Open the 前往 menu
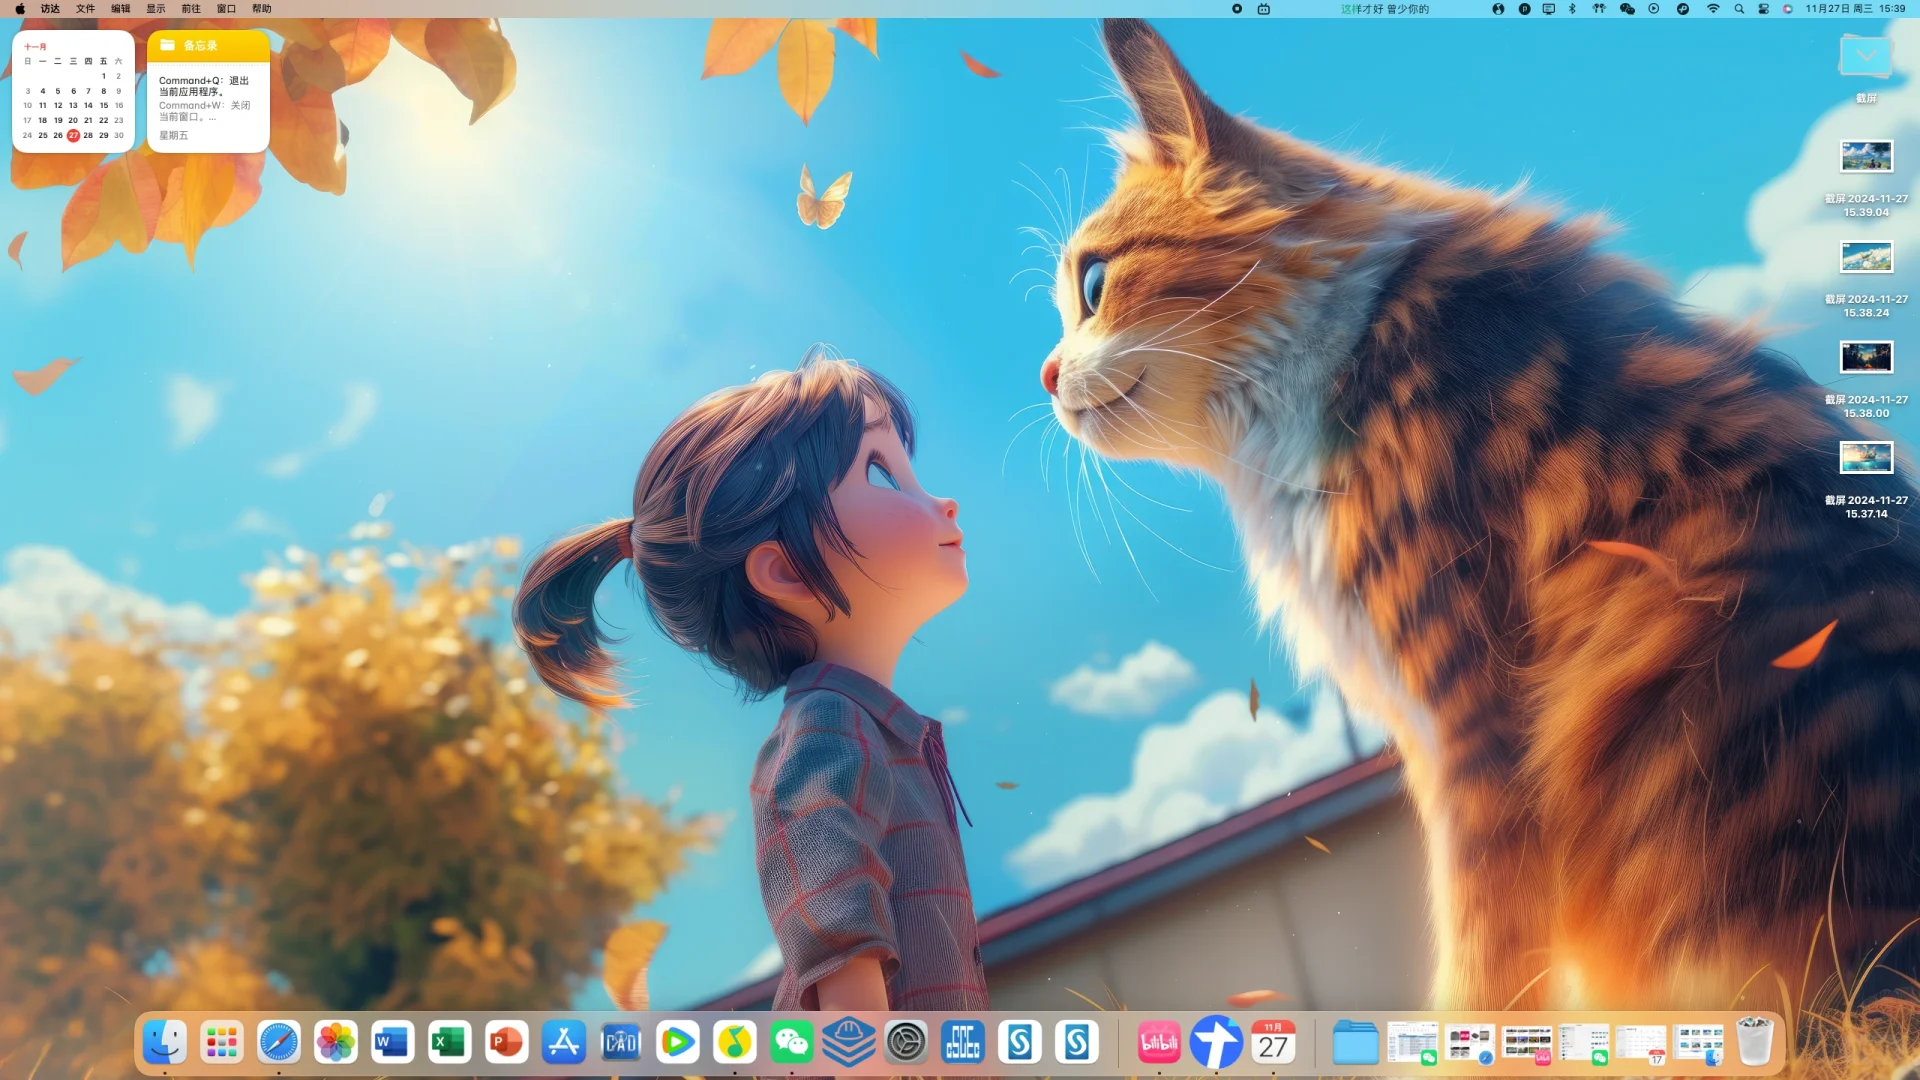 point(191,9)
